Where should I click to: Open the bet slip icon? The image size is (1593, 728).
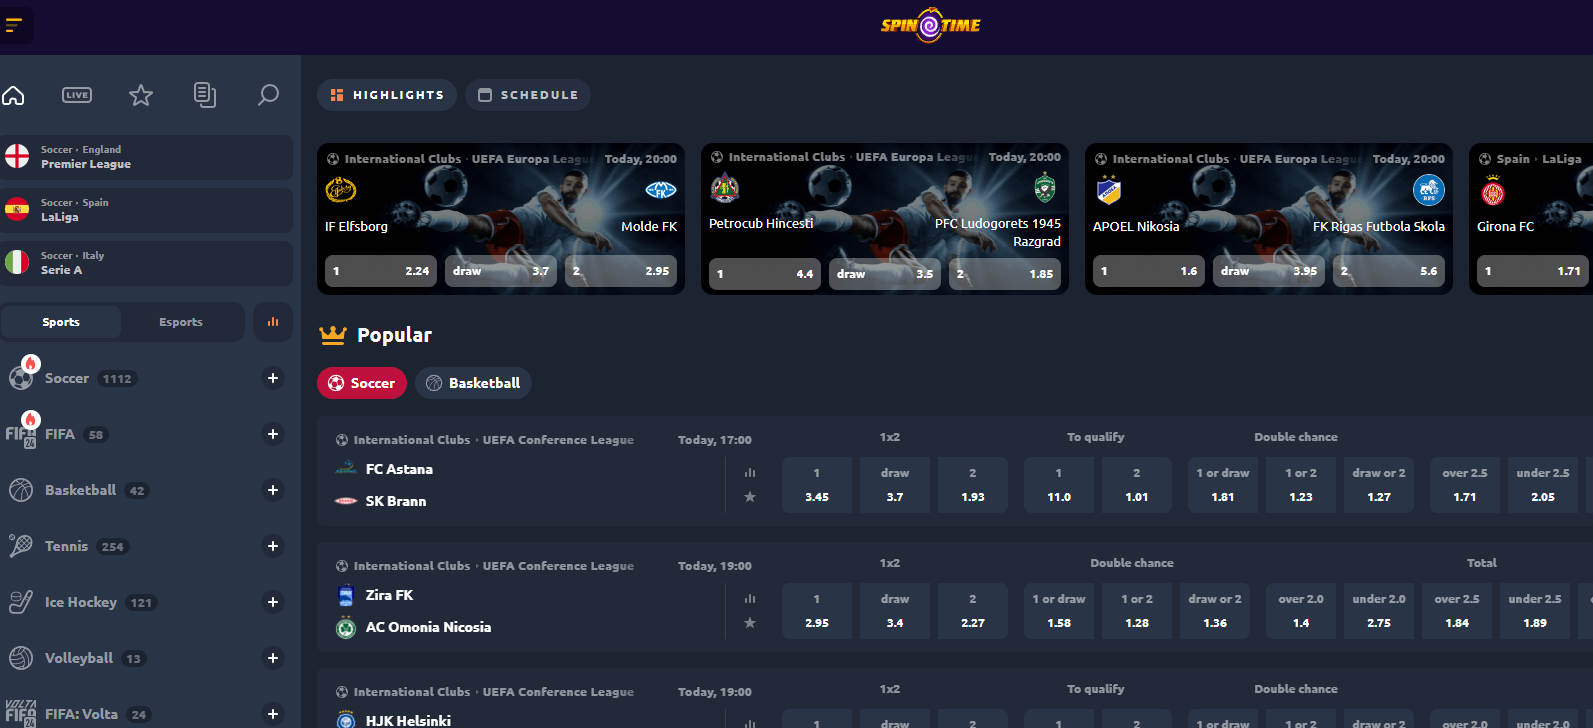point(205,95)
